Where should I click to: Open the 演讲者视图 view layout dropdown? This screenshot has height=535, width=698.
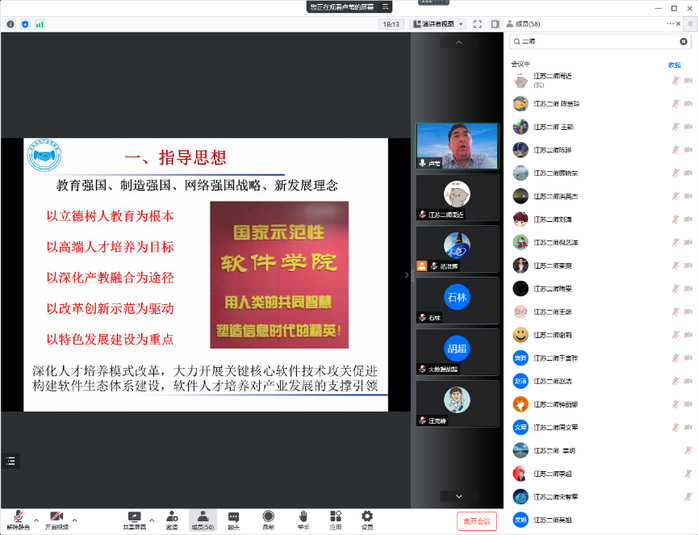[438, 24]
